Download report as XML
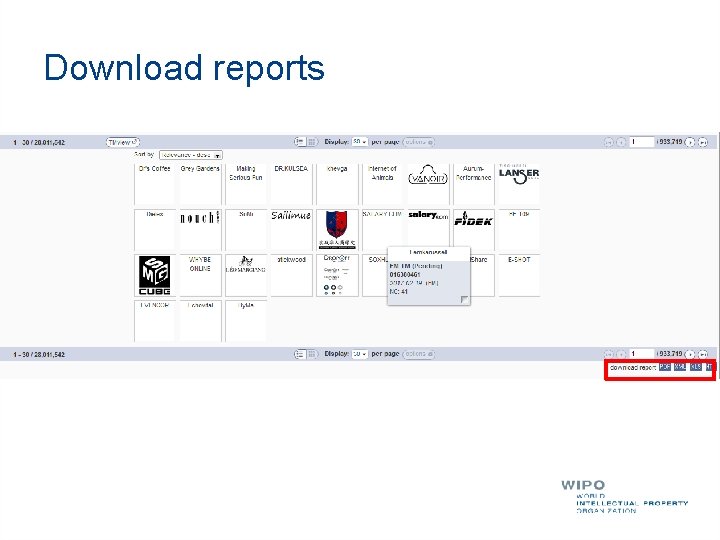 point(680,367)
